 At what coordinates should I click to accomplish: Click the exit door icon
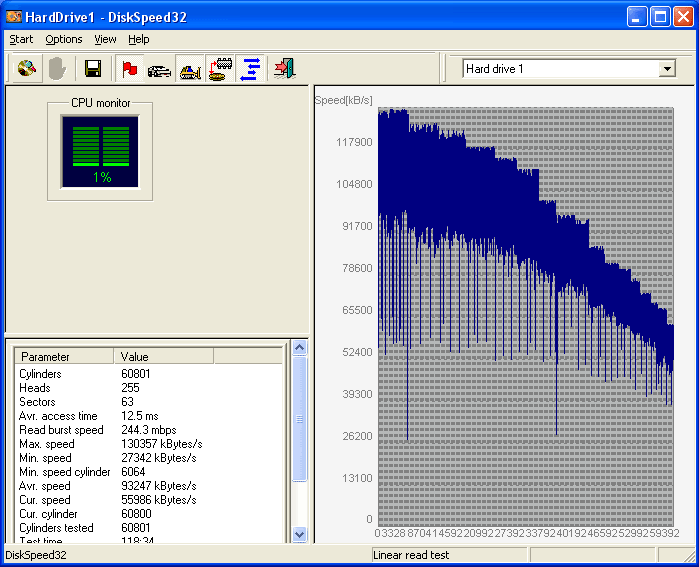pos(285,69)
